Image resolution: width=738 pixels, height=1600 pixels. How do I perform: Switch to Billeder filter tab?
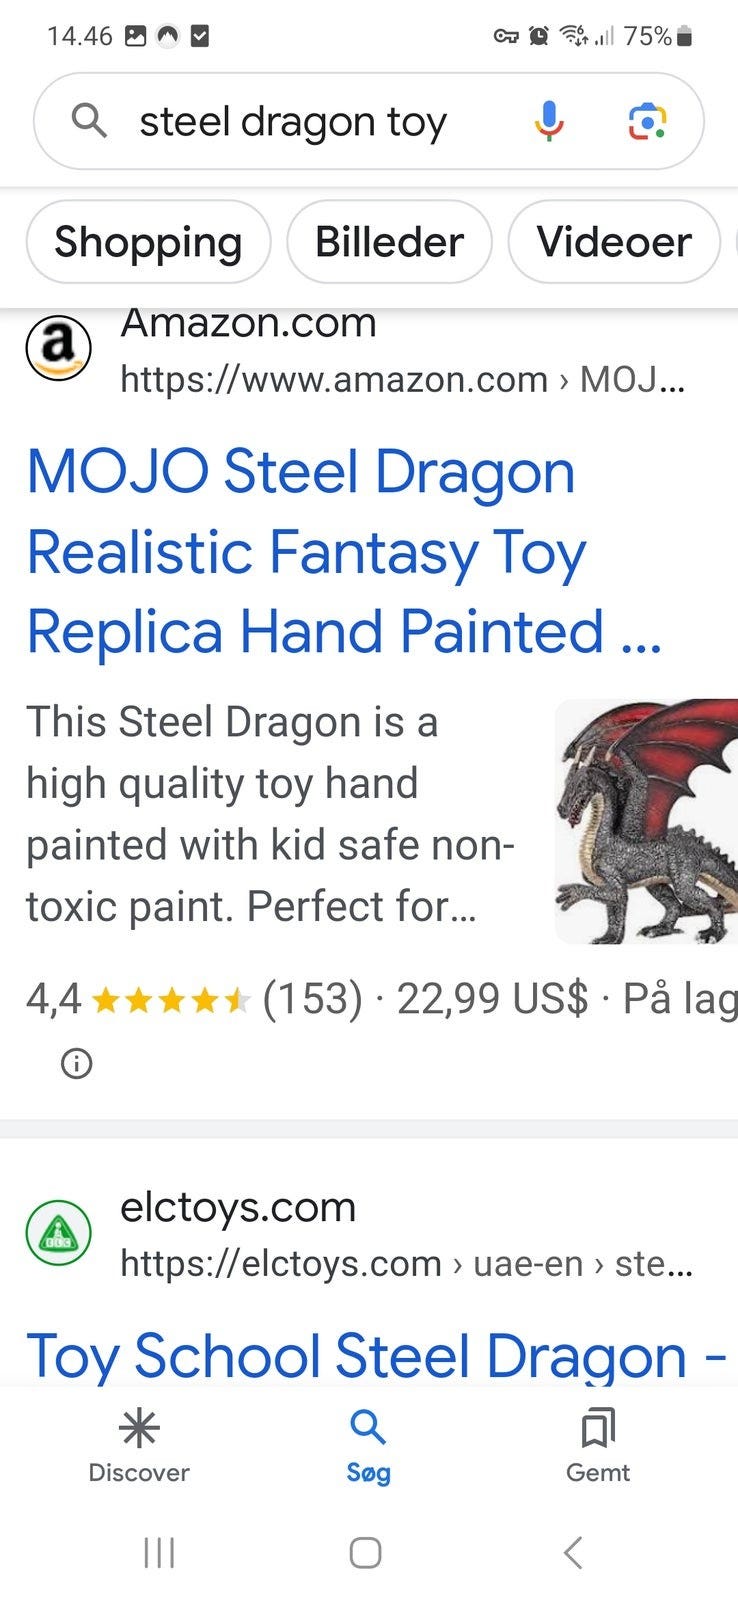389,242
